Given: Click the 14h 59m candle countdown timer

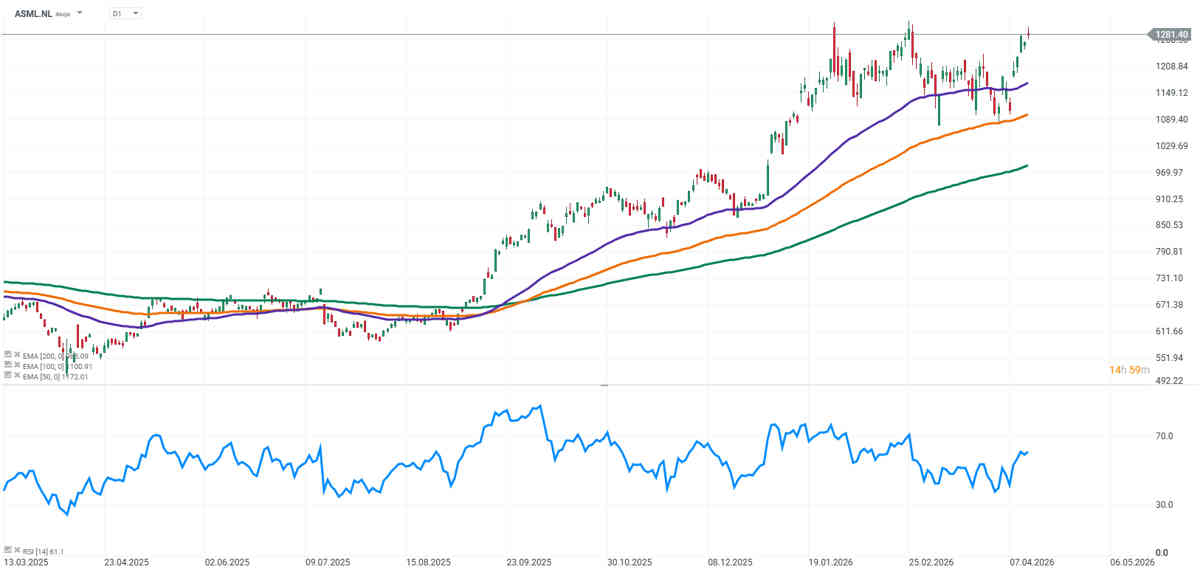Looking at the screenshot, I should click(1127, 370).
